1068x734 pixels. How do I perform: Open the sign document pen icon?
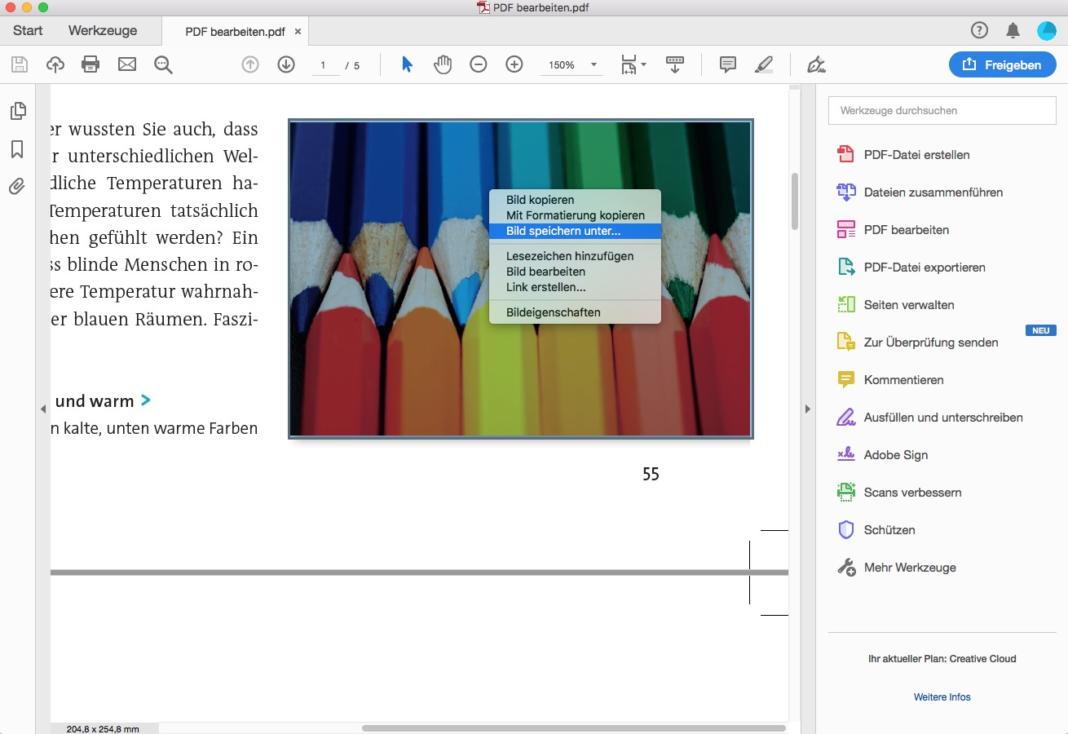click(816, 65)
